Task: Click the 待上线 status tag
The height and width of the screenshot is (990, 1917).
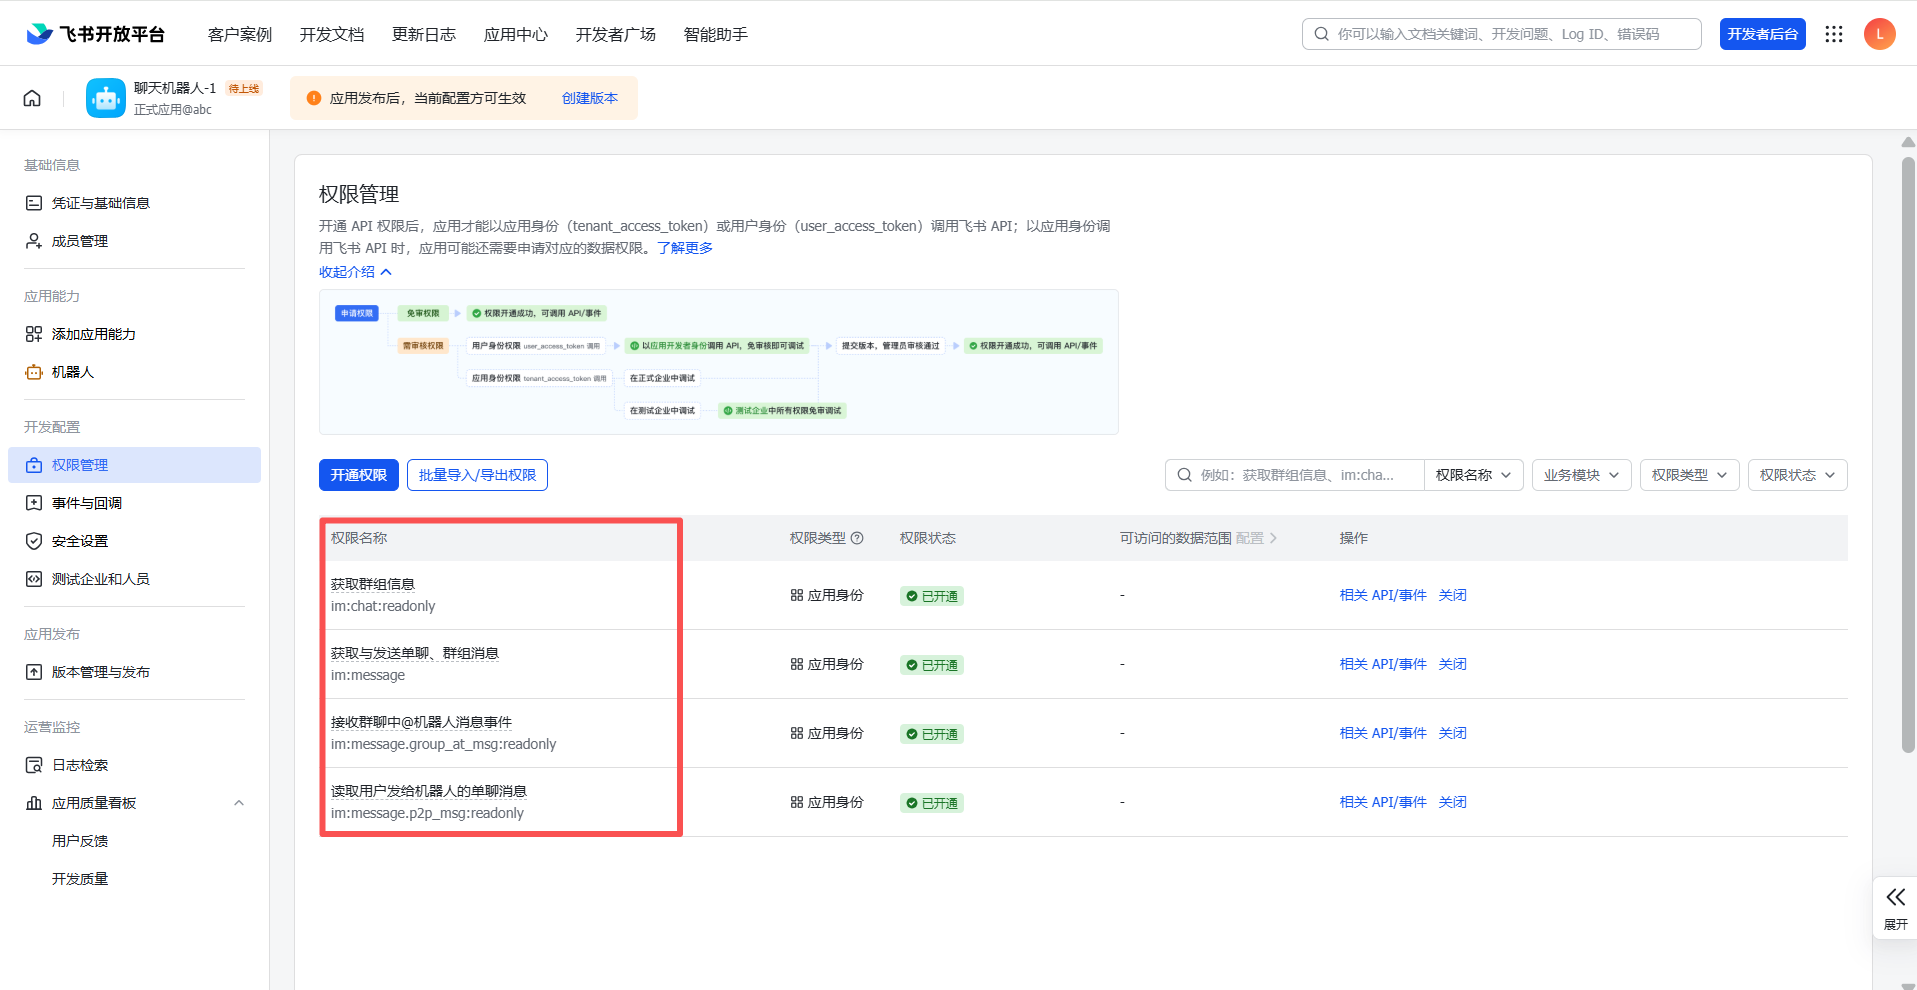Action: pos(244,88)
